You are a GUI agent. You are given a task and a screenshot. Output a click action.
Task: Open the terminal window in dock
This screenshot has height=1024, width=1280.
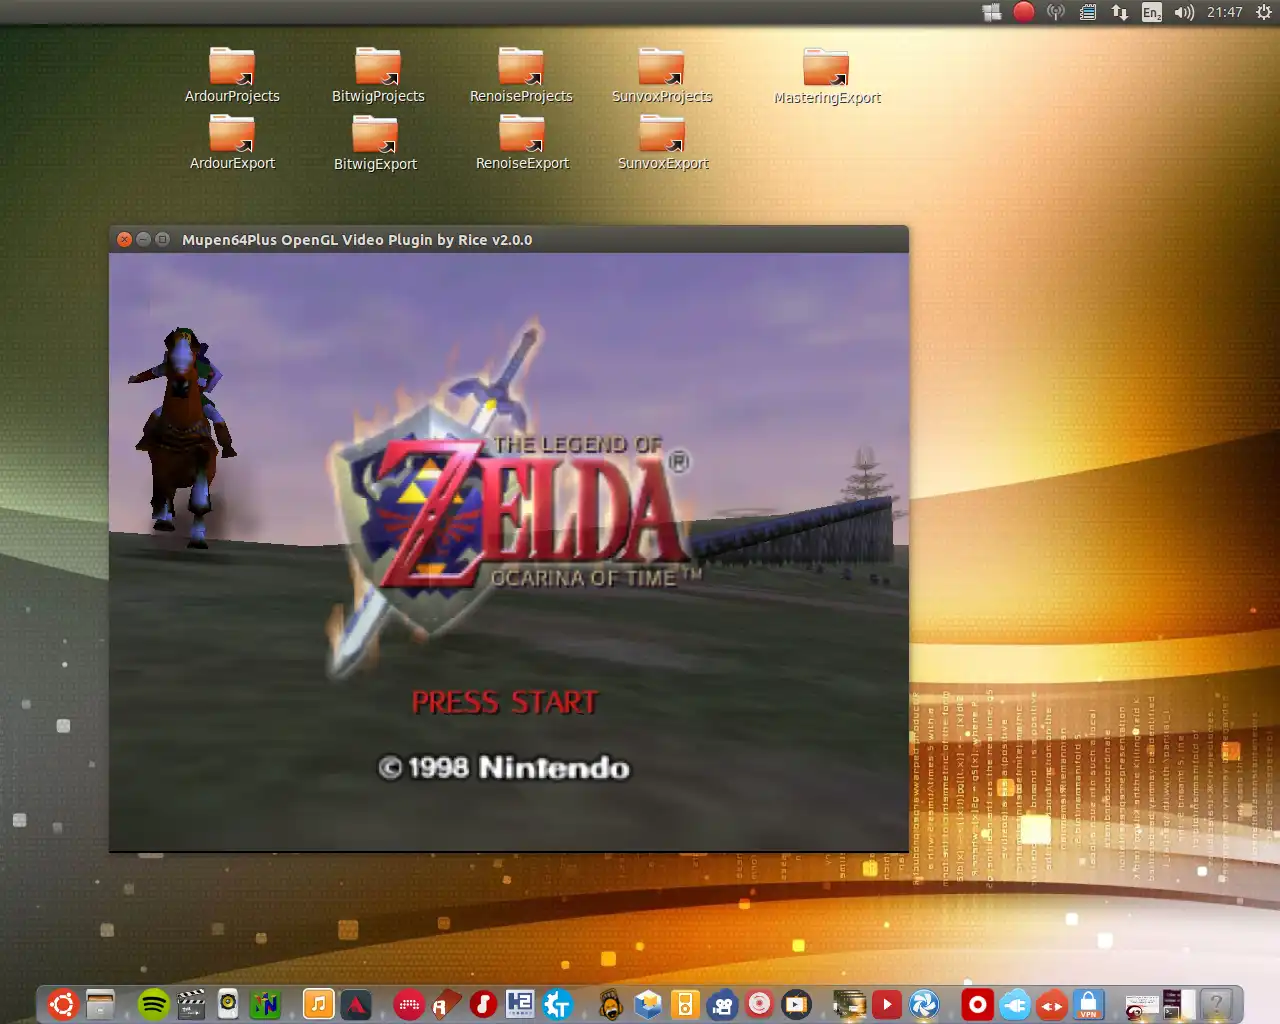(x=1178, y=1004)
